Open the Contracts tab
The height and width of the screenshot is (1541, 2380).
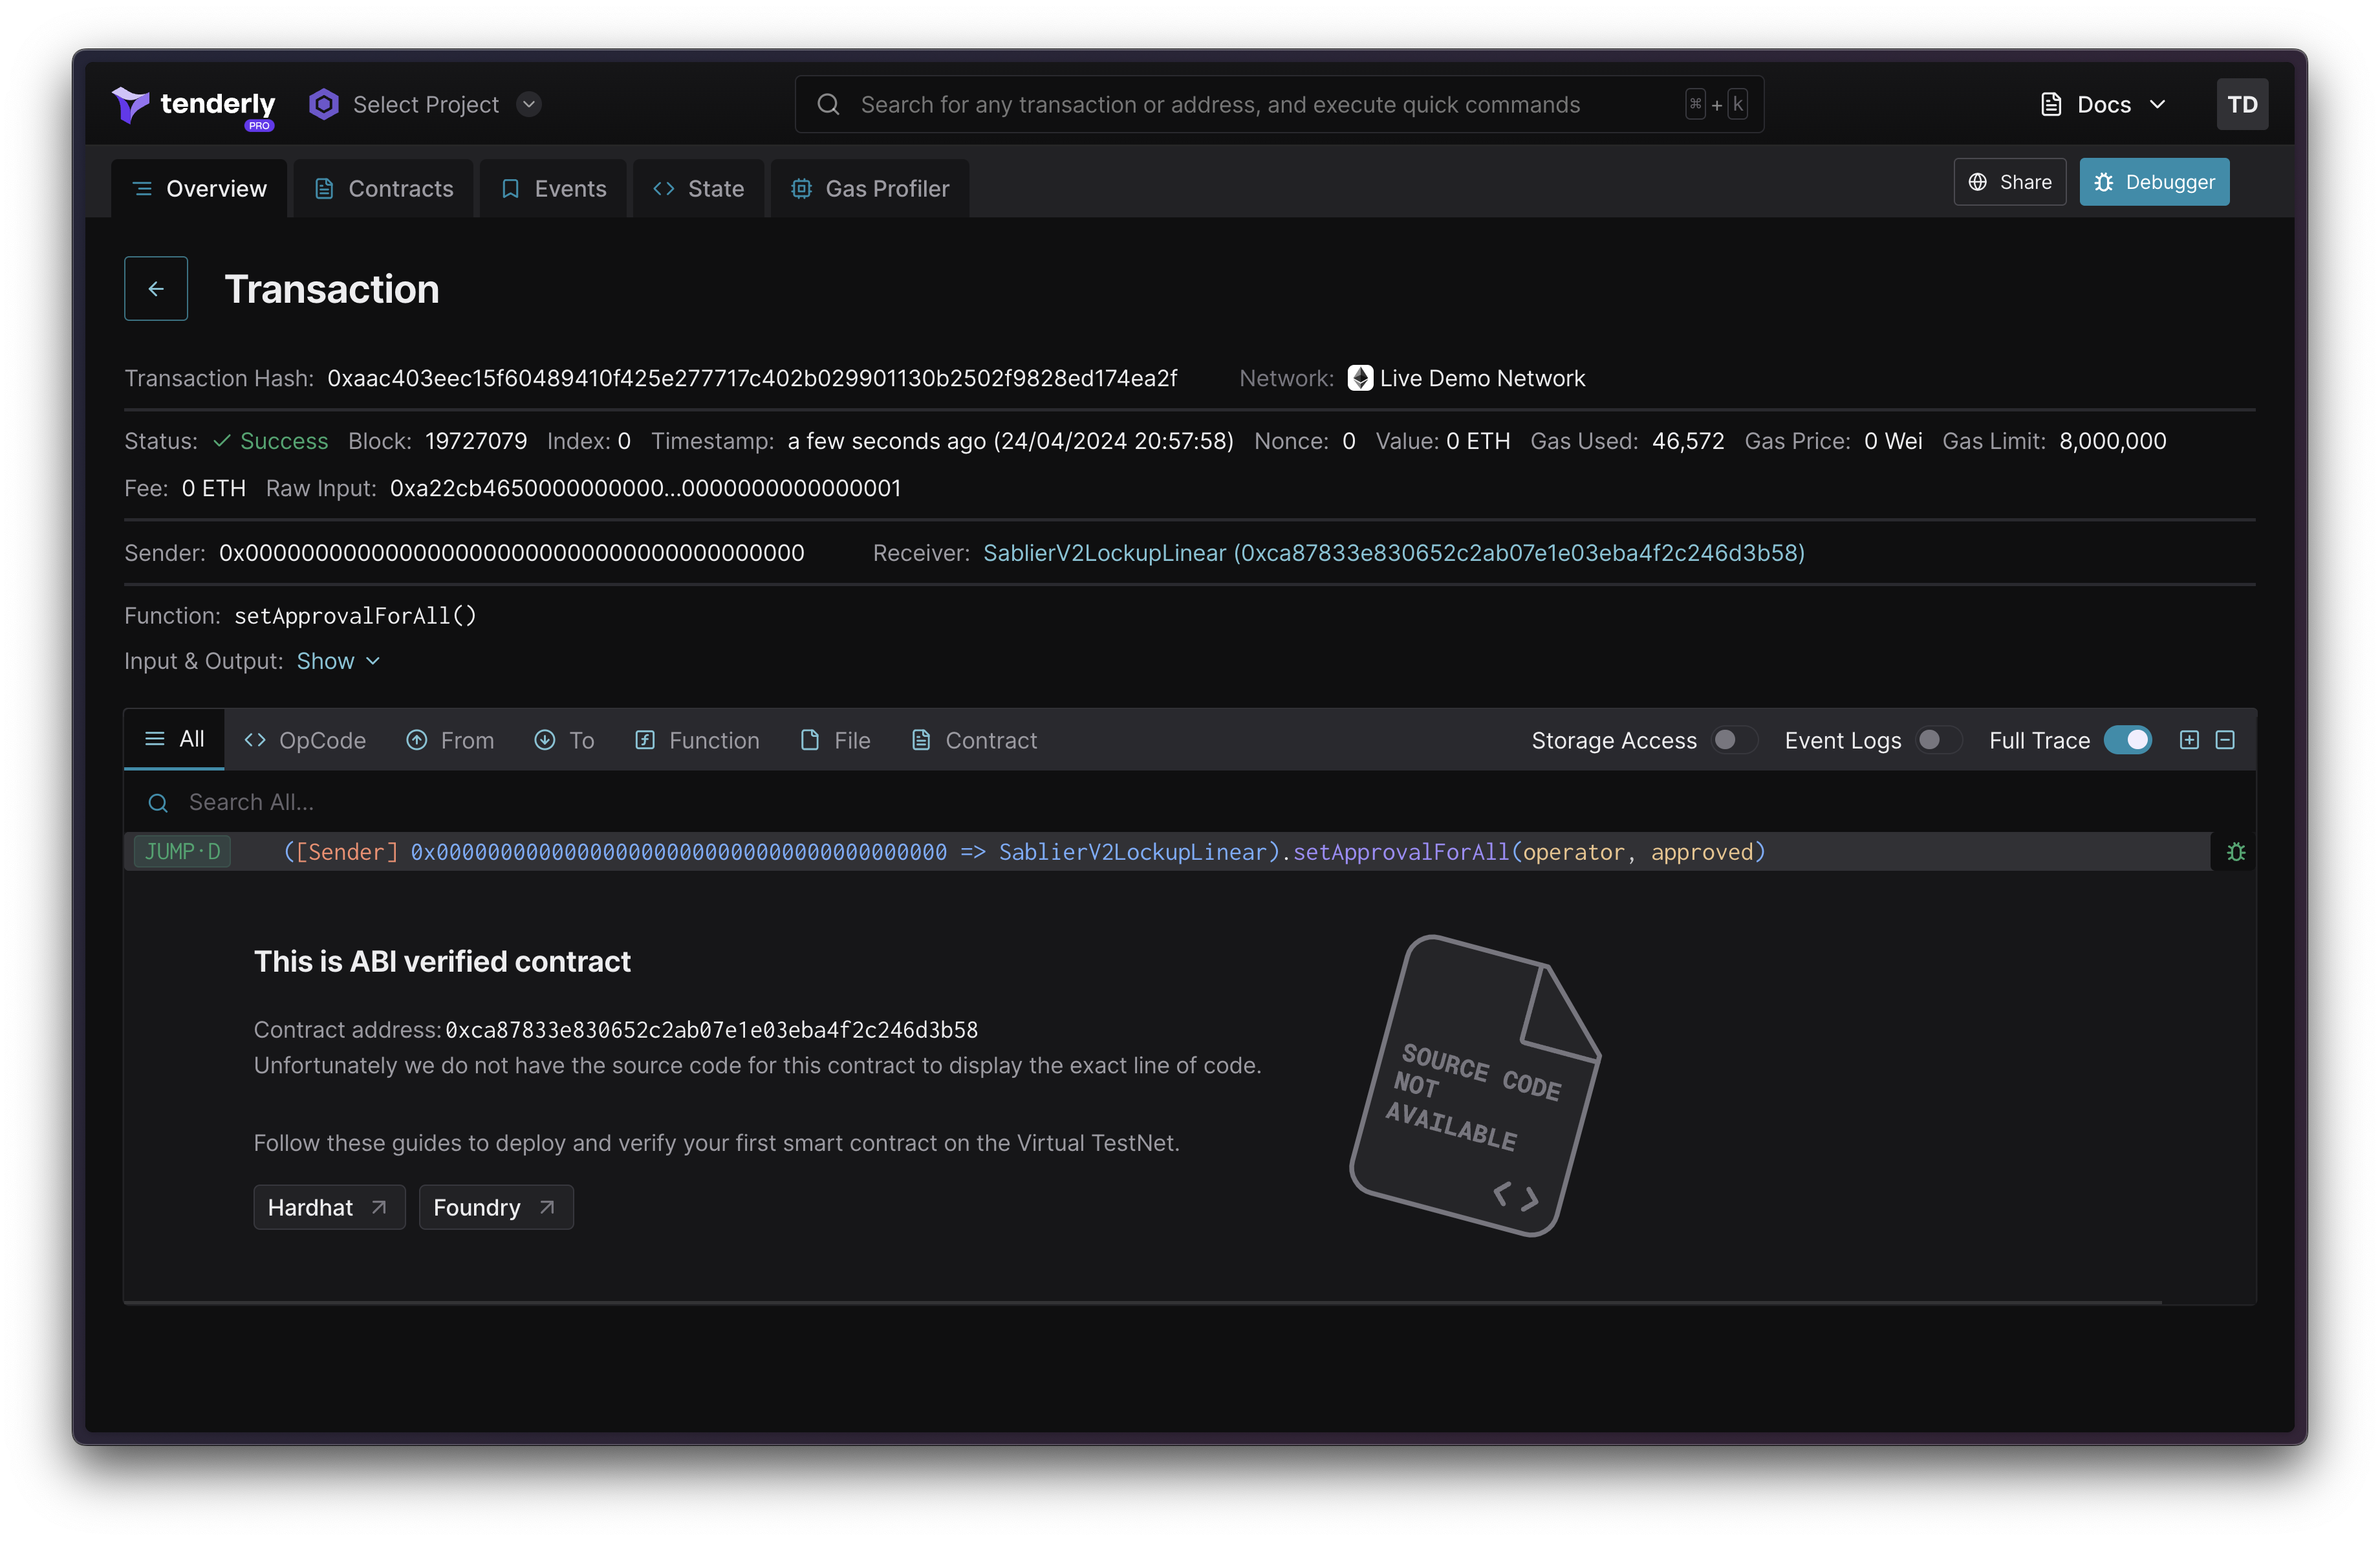[384, 188]
